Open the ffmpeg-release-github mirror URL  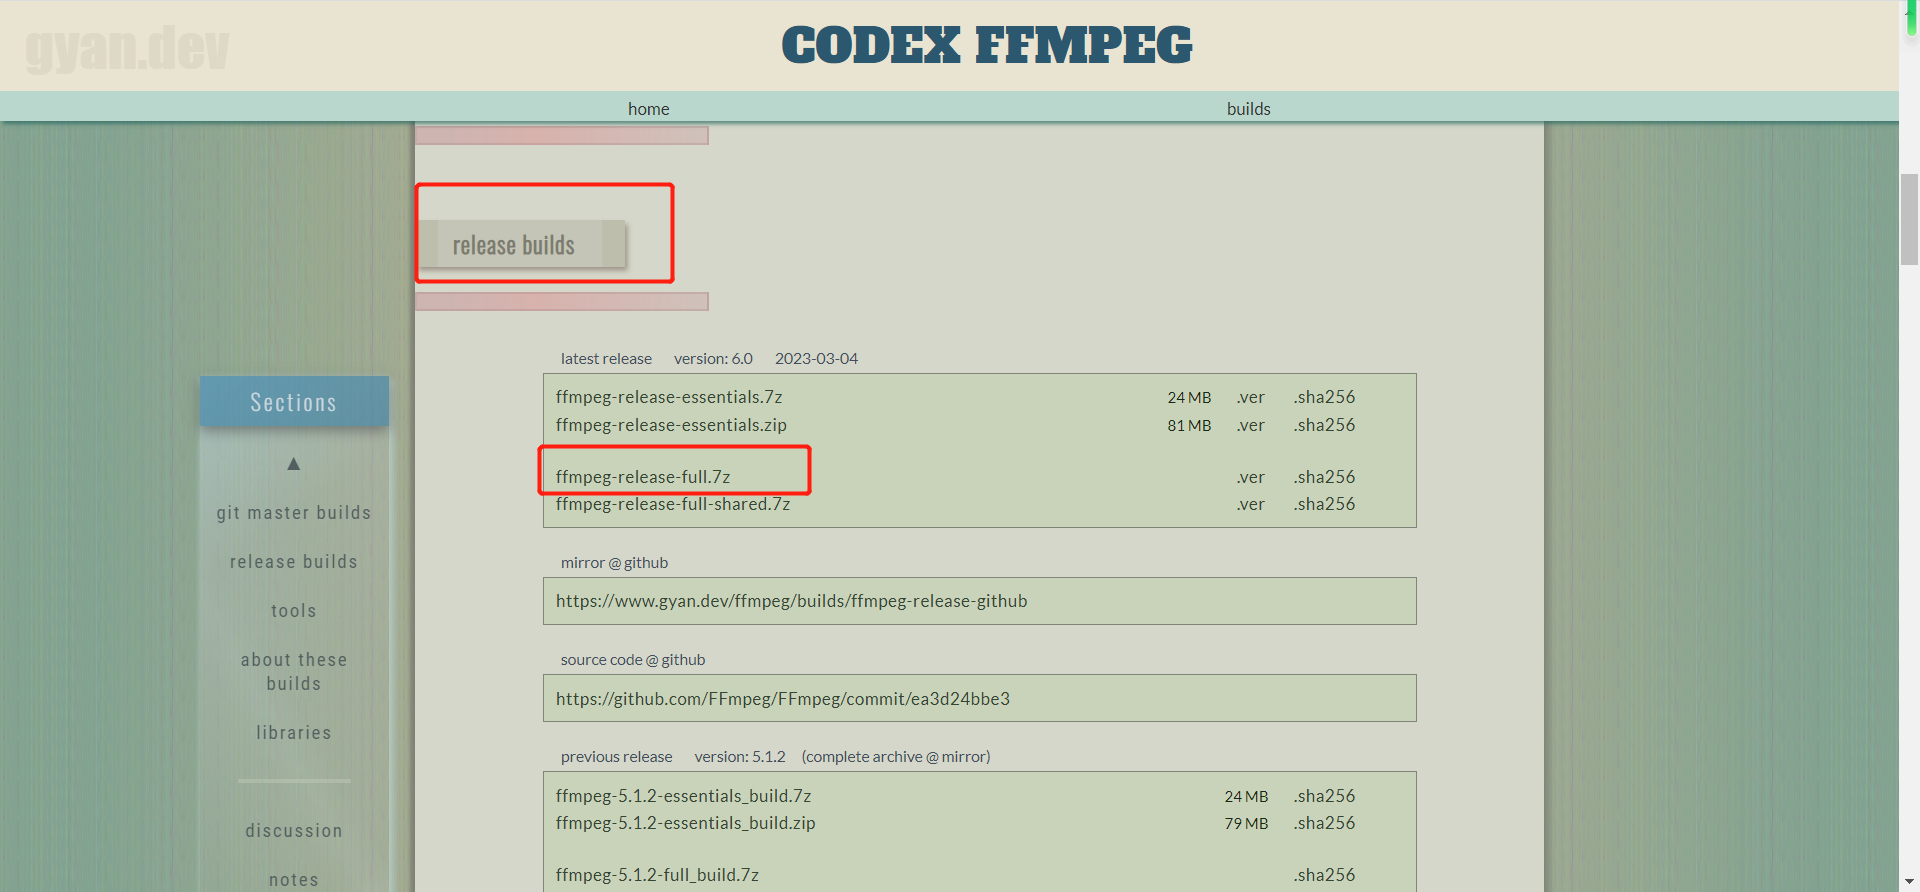792,601
